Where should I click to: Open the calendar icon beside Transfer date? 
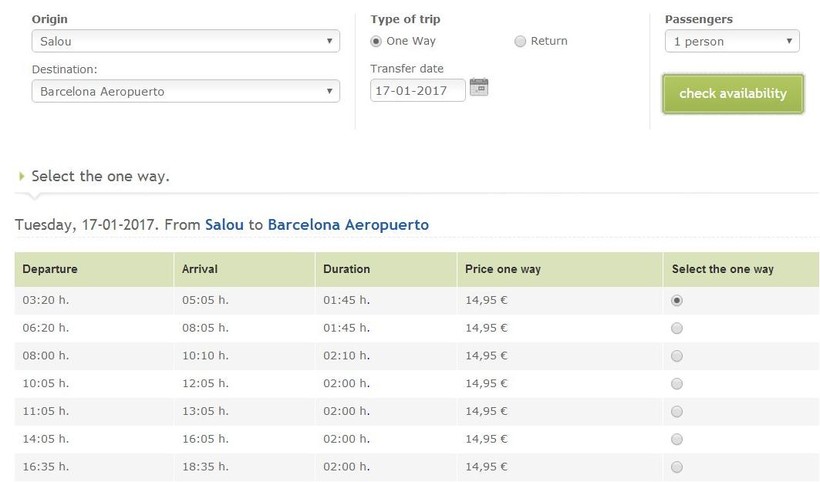(479, 87)
